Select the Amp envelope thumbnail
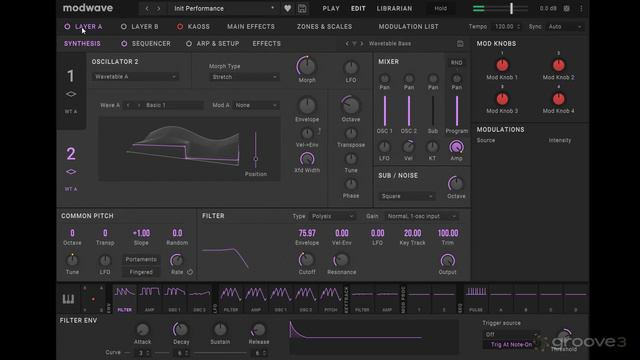640x360 pixels. pos(150,299)
